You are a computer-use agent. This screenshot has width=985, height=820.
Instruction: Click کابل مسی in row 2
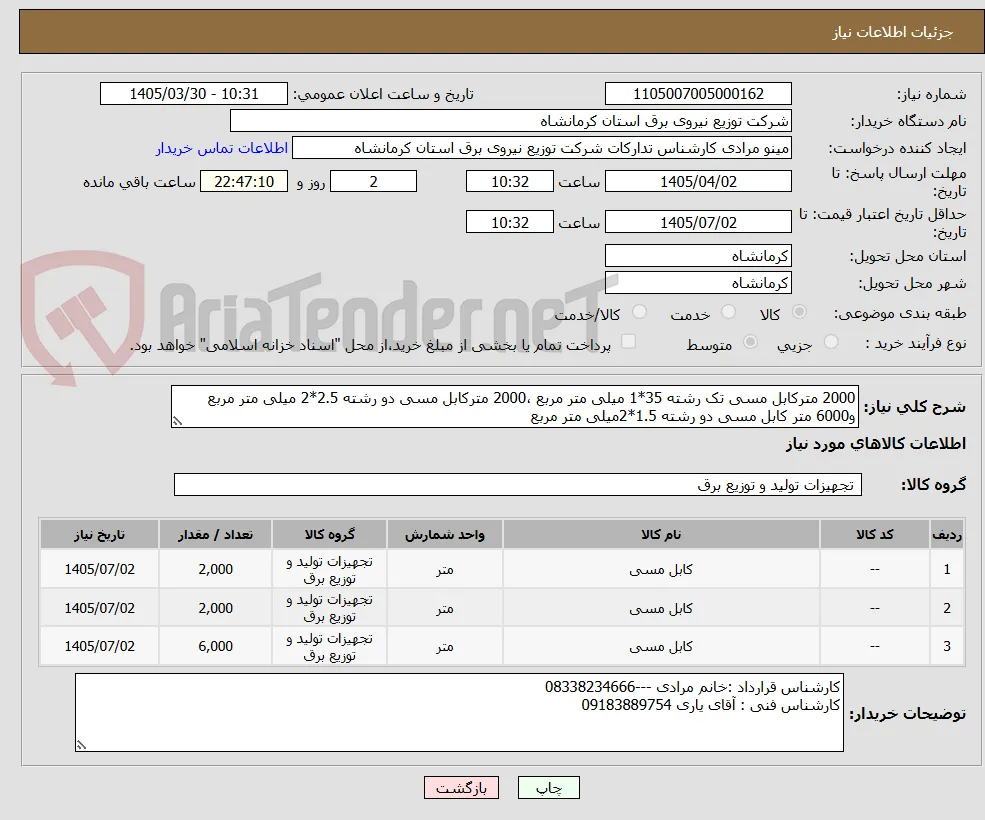[x=661, y=608]
